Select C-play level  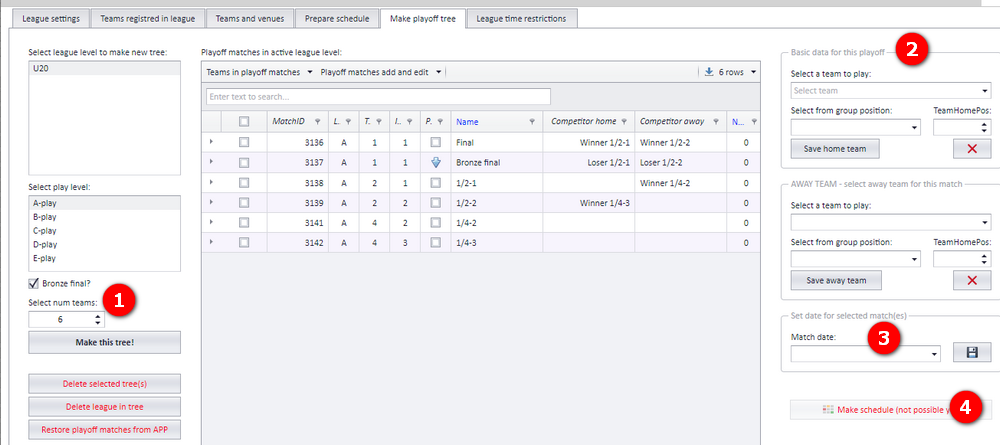[x=105, y=231]
